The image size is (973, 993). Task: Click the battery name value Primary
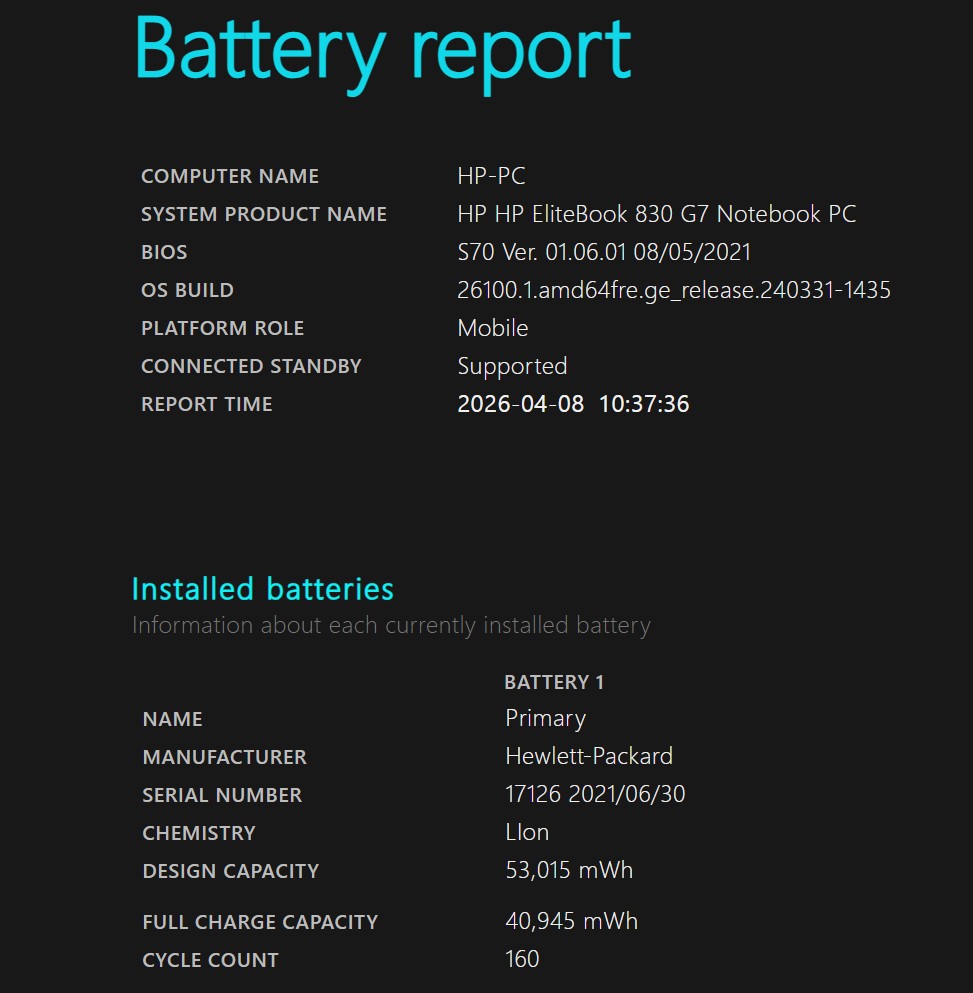546,719
